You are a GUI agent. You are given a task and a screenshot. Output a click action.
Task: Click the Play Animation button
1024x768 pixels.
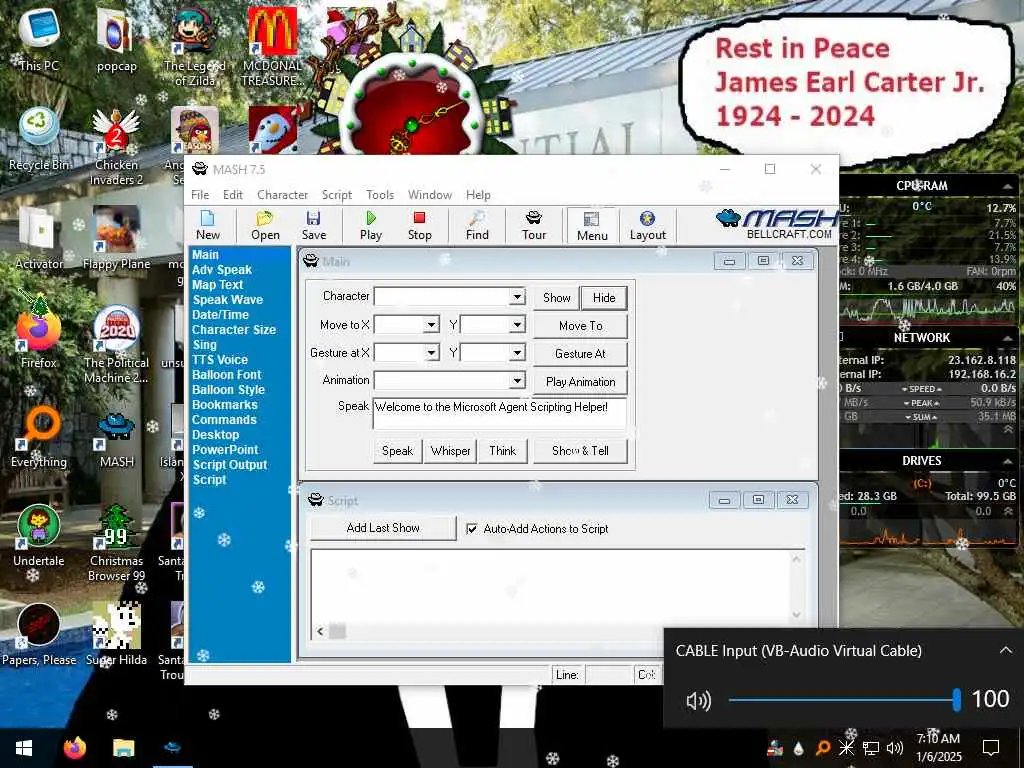click(x=581, y=382)
